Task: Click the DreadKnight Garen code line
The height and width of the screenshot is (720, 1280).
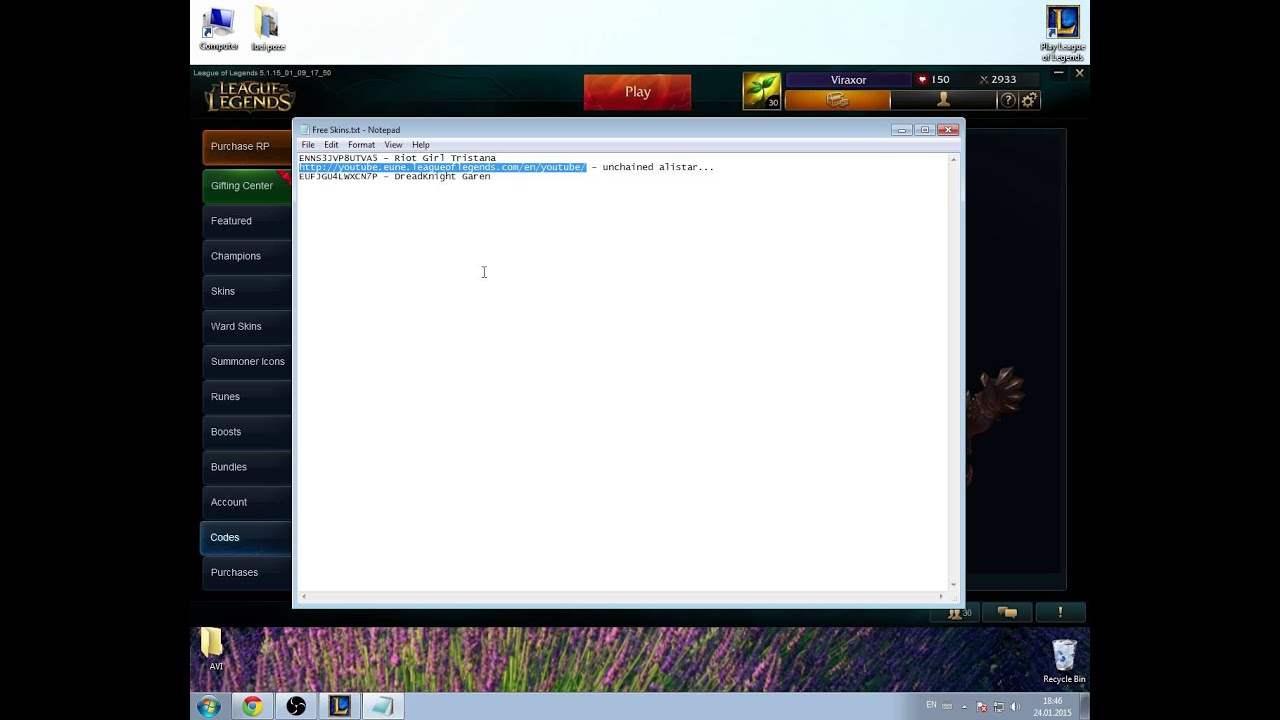Action: (394, 176)
